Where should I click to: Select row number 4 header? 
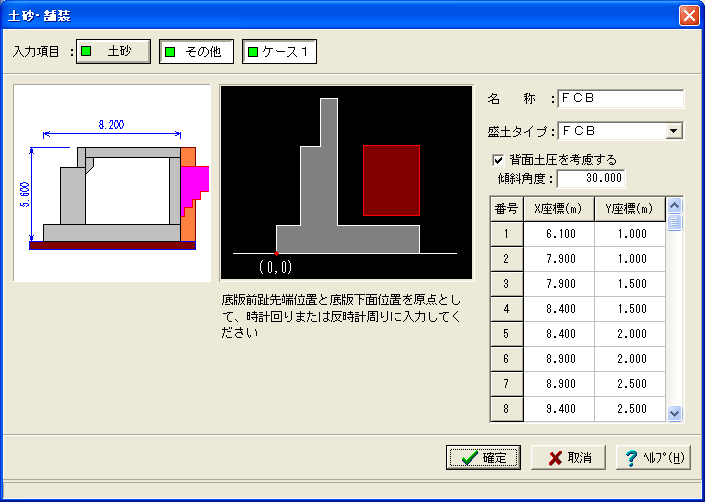507,309
